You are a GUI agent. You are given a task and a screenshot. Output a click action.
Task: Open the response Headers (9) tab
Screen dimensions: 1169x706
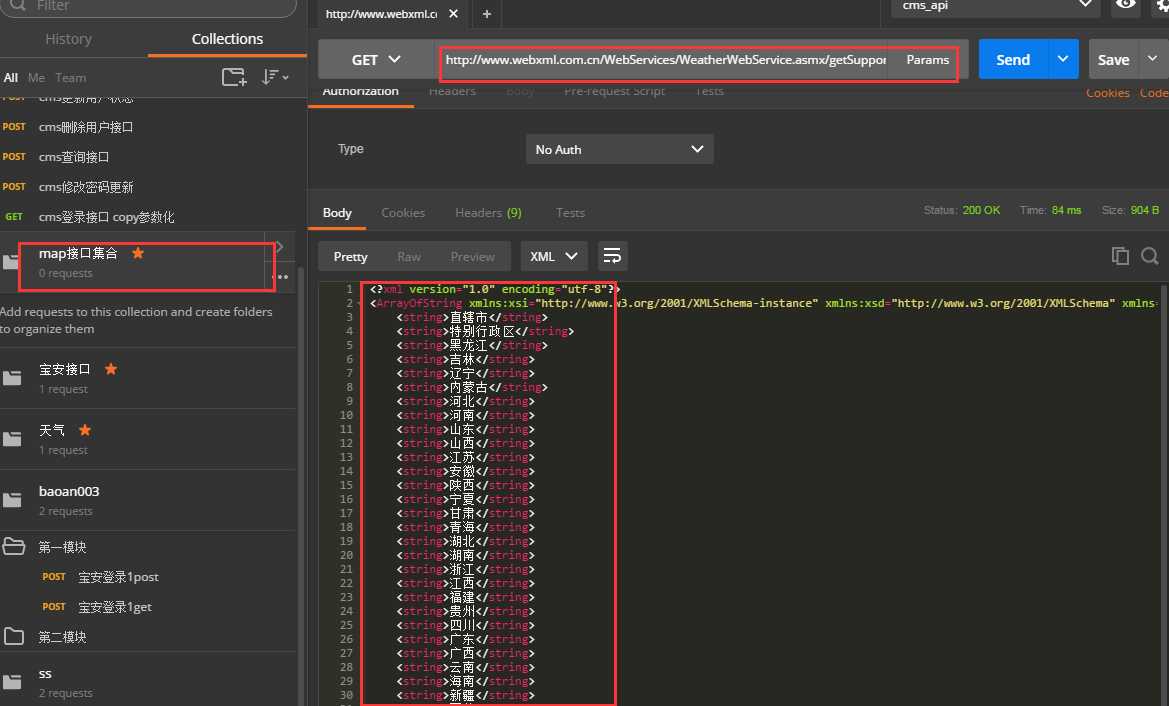tap(488, 212)
